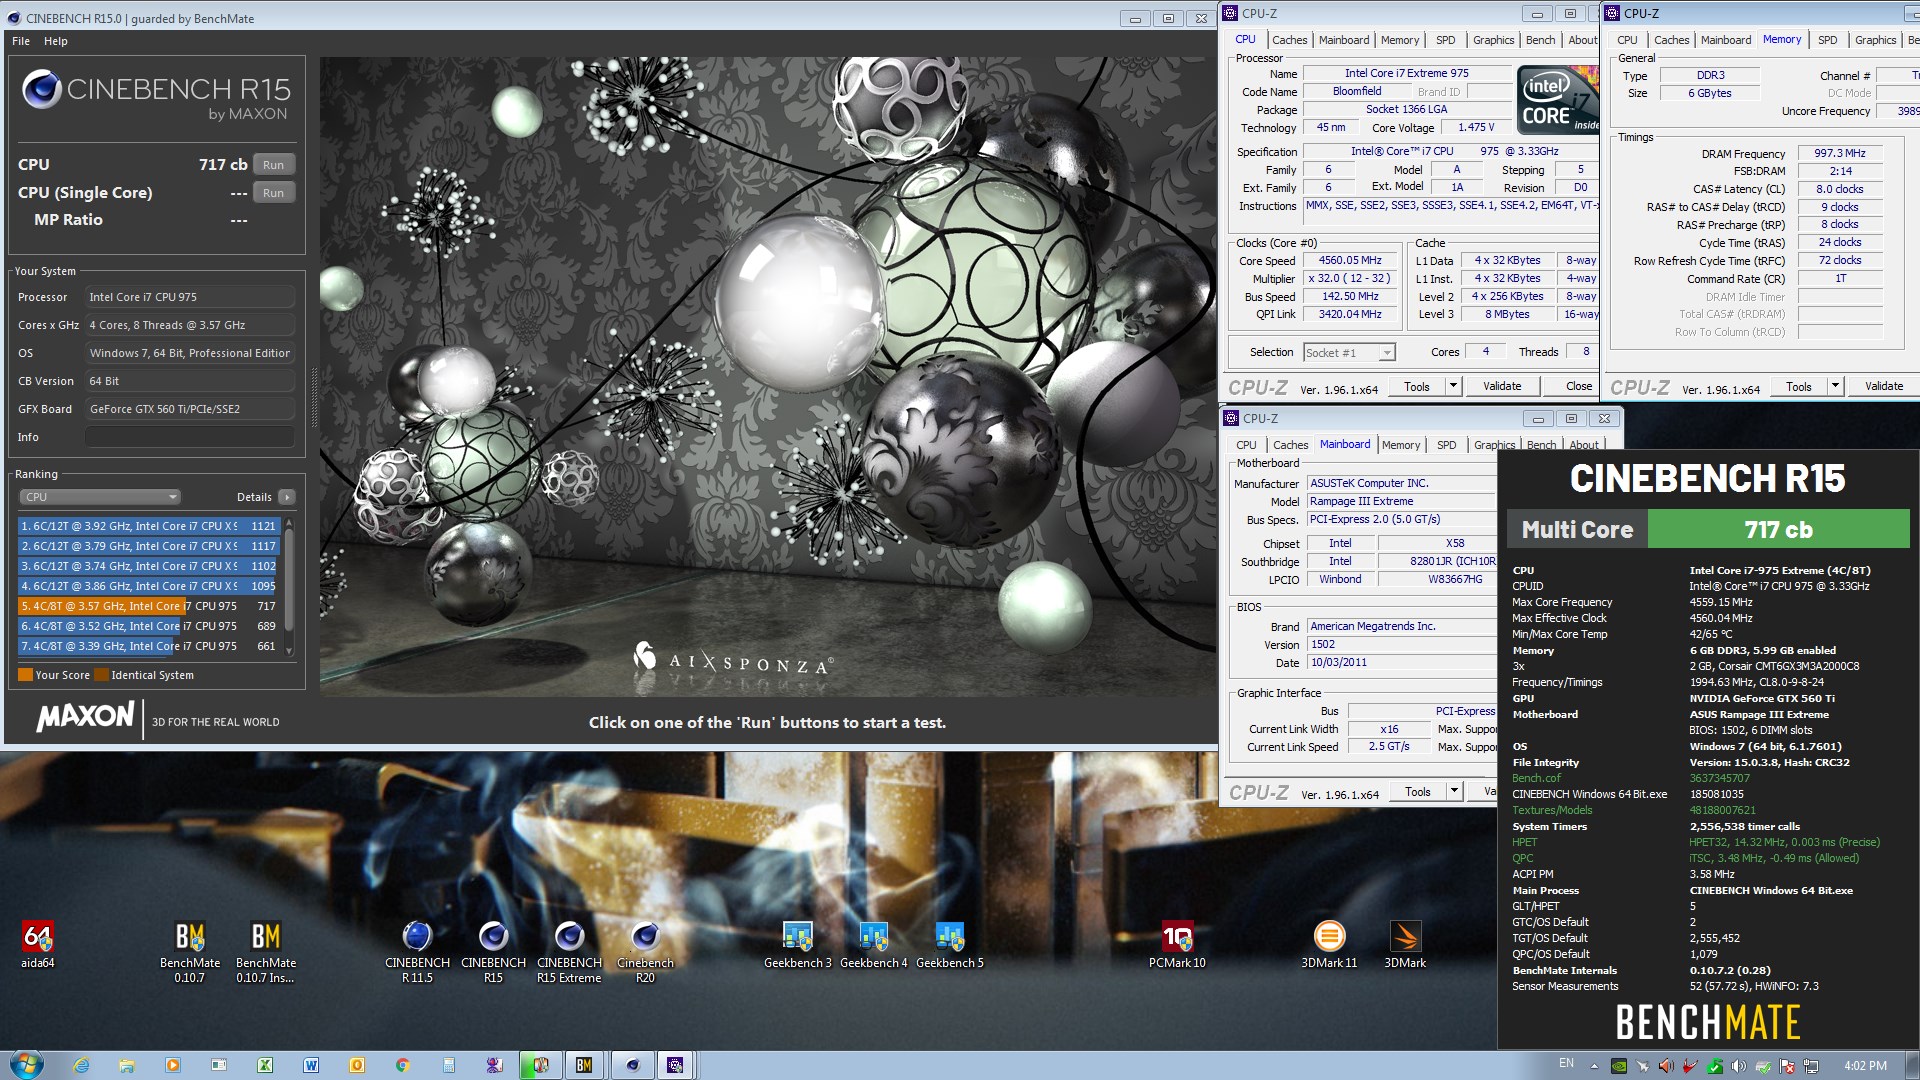
Task: Open 3DMark desktop icon
Action: coord(1405,944)
